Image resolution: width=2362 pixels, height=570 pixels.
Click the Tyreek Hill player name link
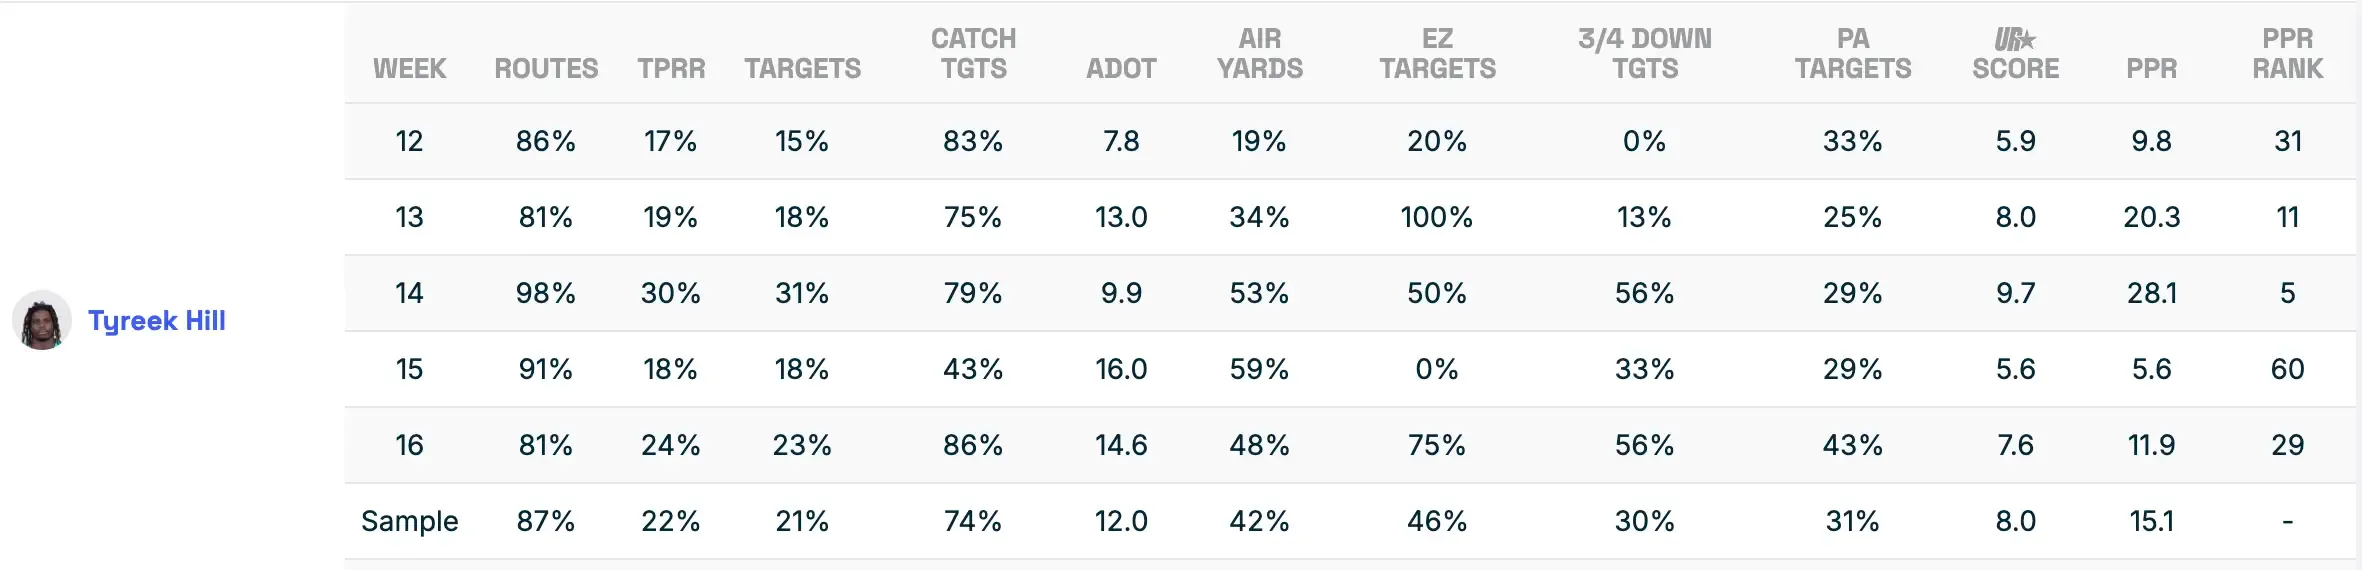click(156, 321)
